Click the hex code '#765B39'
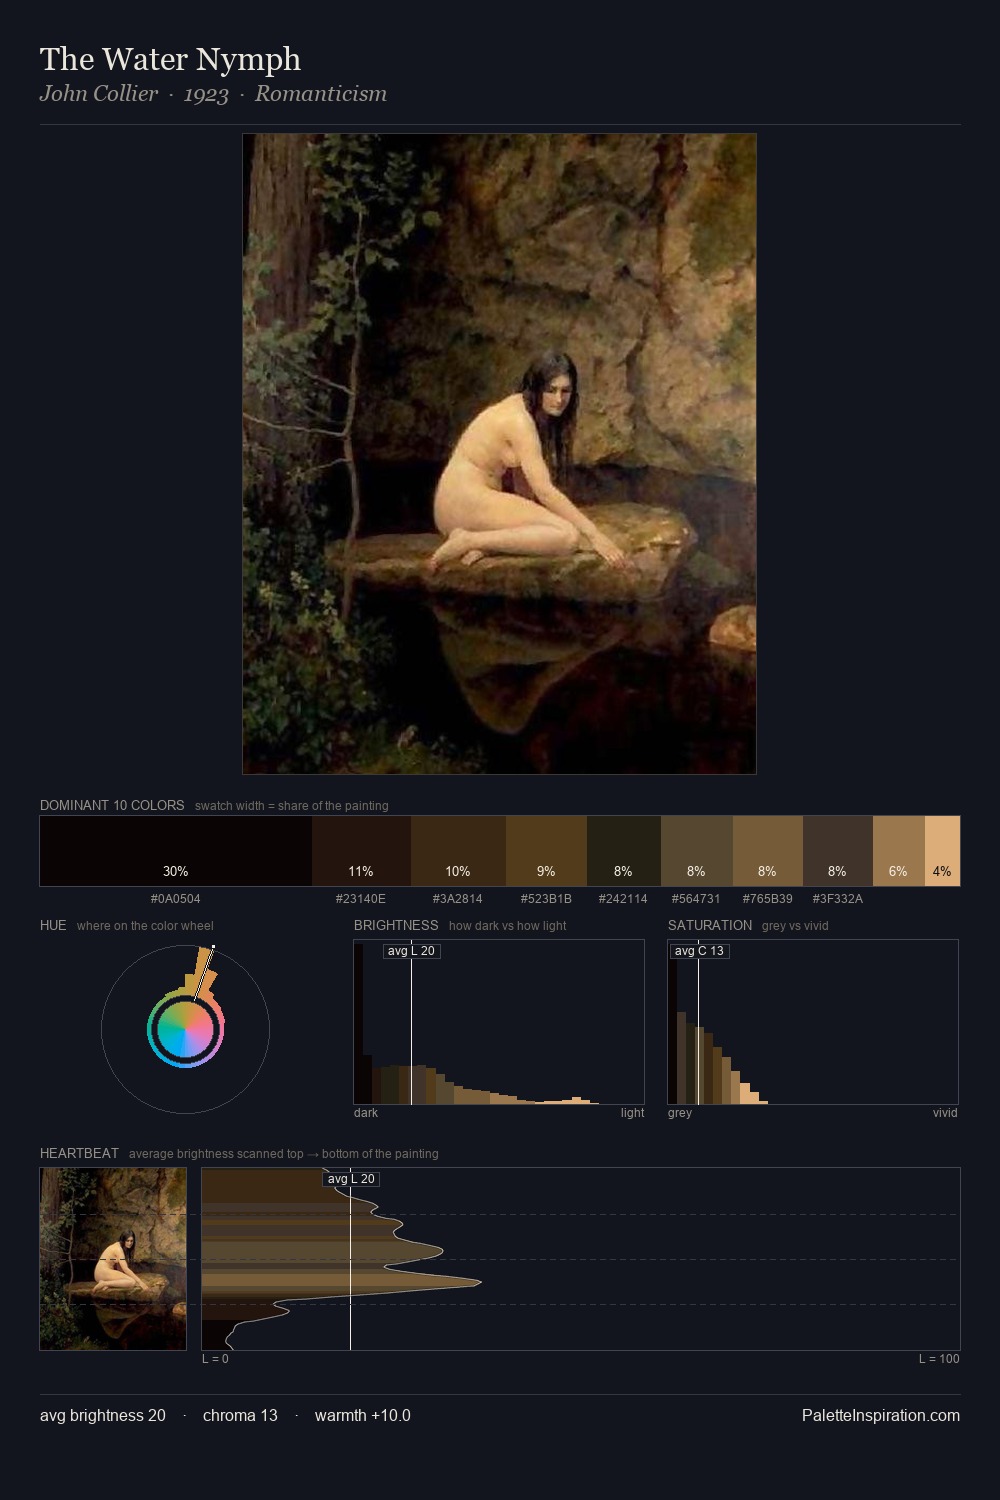This screenshot has width=1000, height=1500. (x=767, y=899)
